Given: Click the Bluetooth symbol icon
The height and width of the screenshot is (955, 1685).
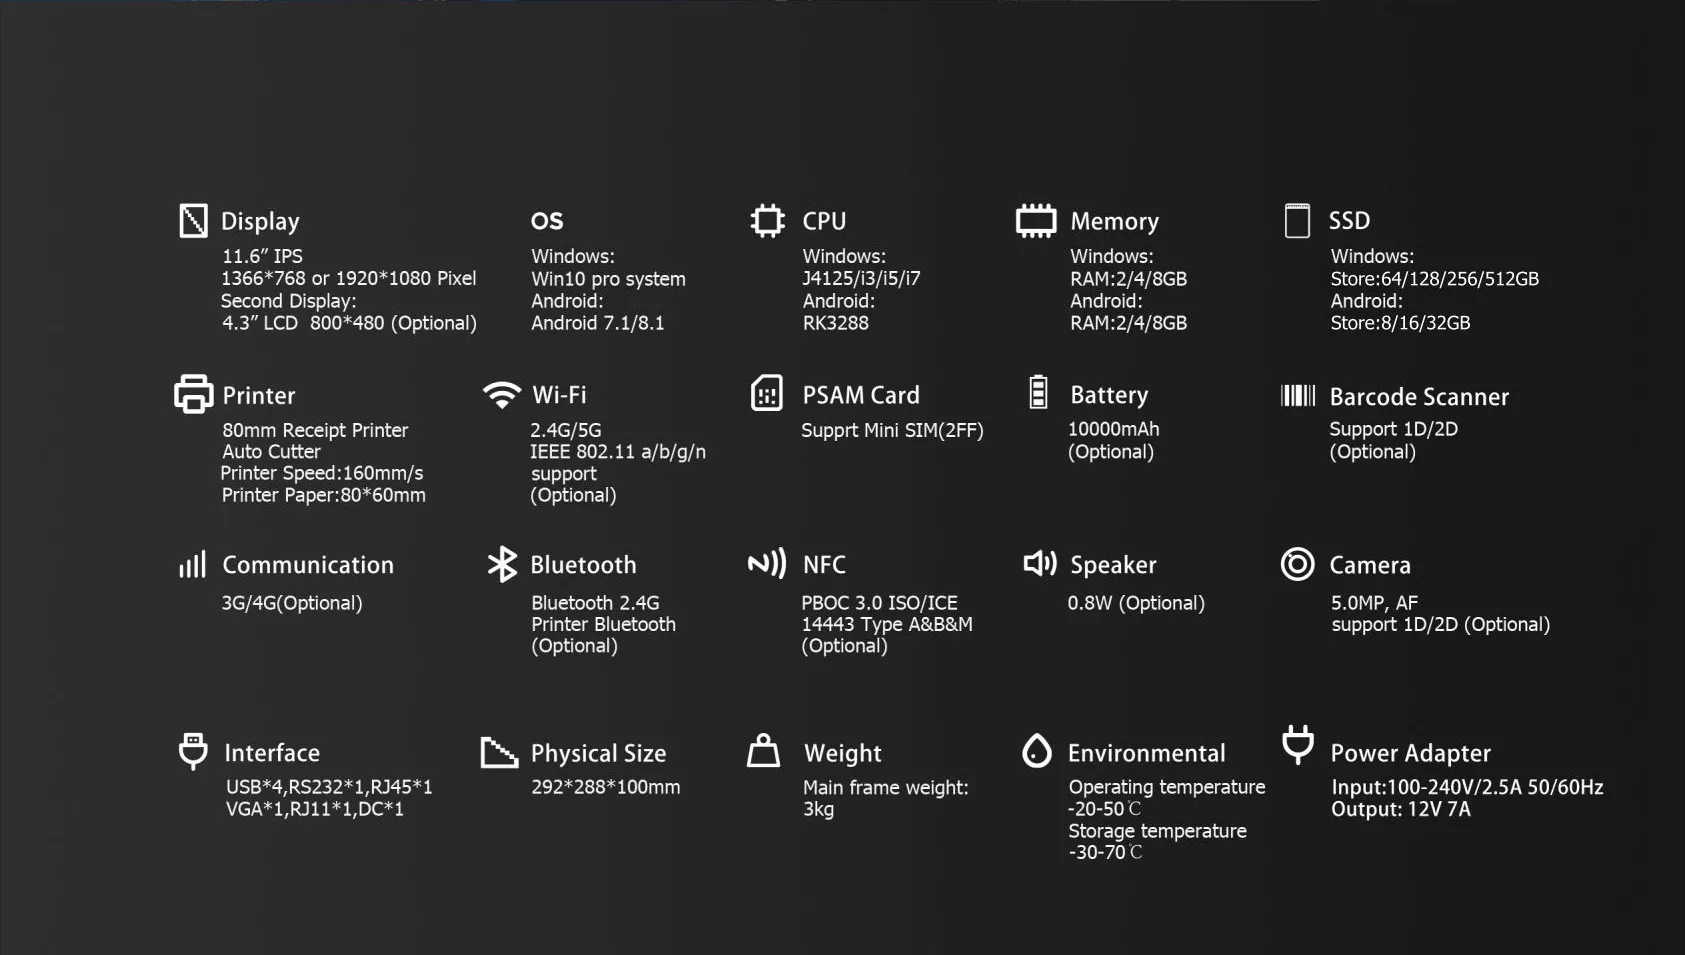Looking at the screenshot, I should point(502,564).
